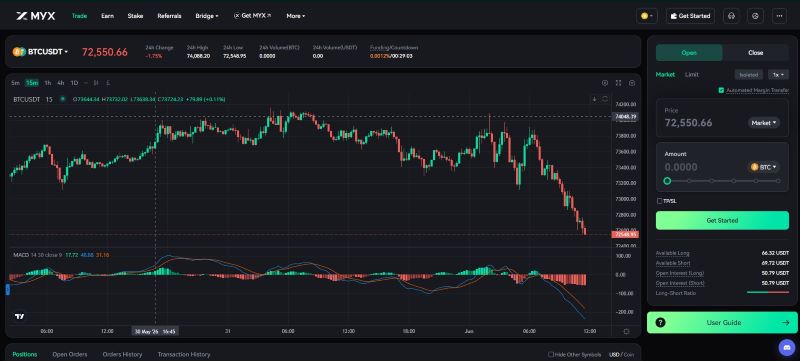Click the Funding/Countdown label
The width and height of the screenshot is (800, 361).
(394, 47)
